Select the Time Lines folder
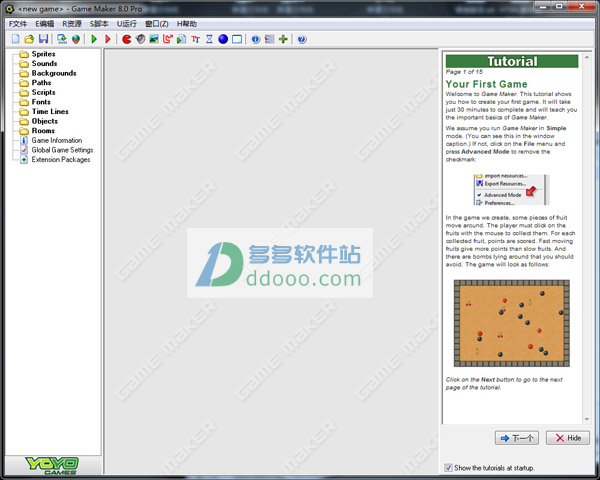The image size is (600, 480). (x=50, y=111)
